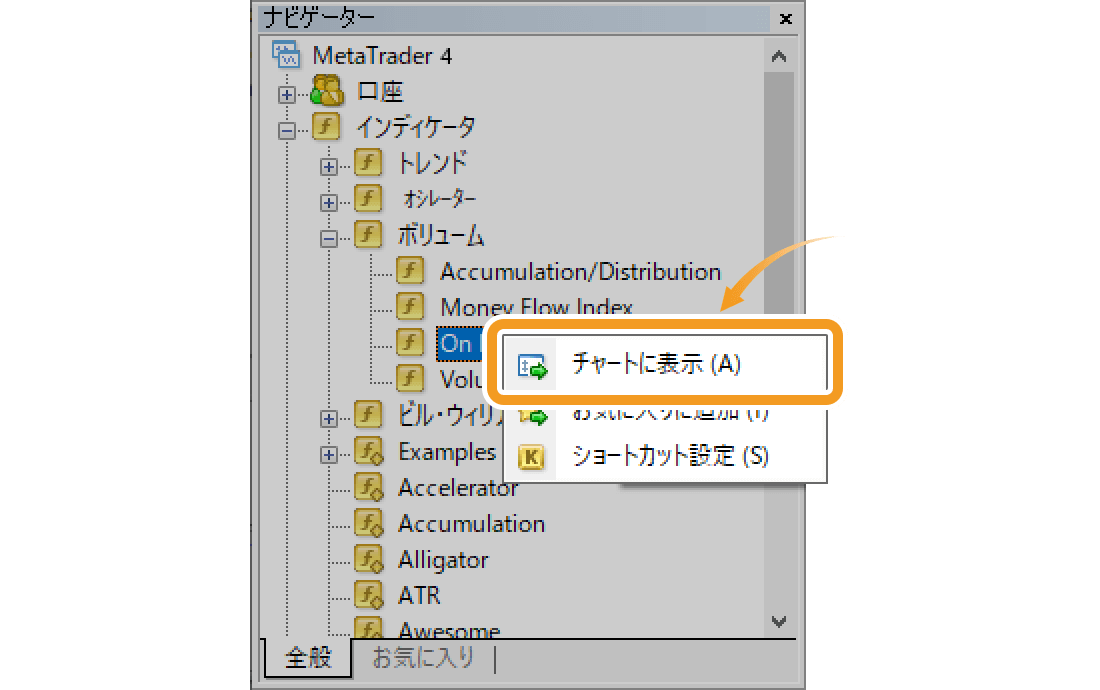Click the icon of highlighted On indicator

click(x=410, y=343)
